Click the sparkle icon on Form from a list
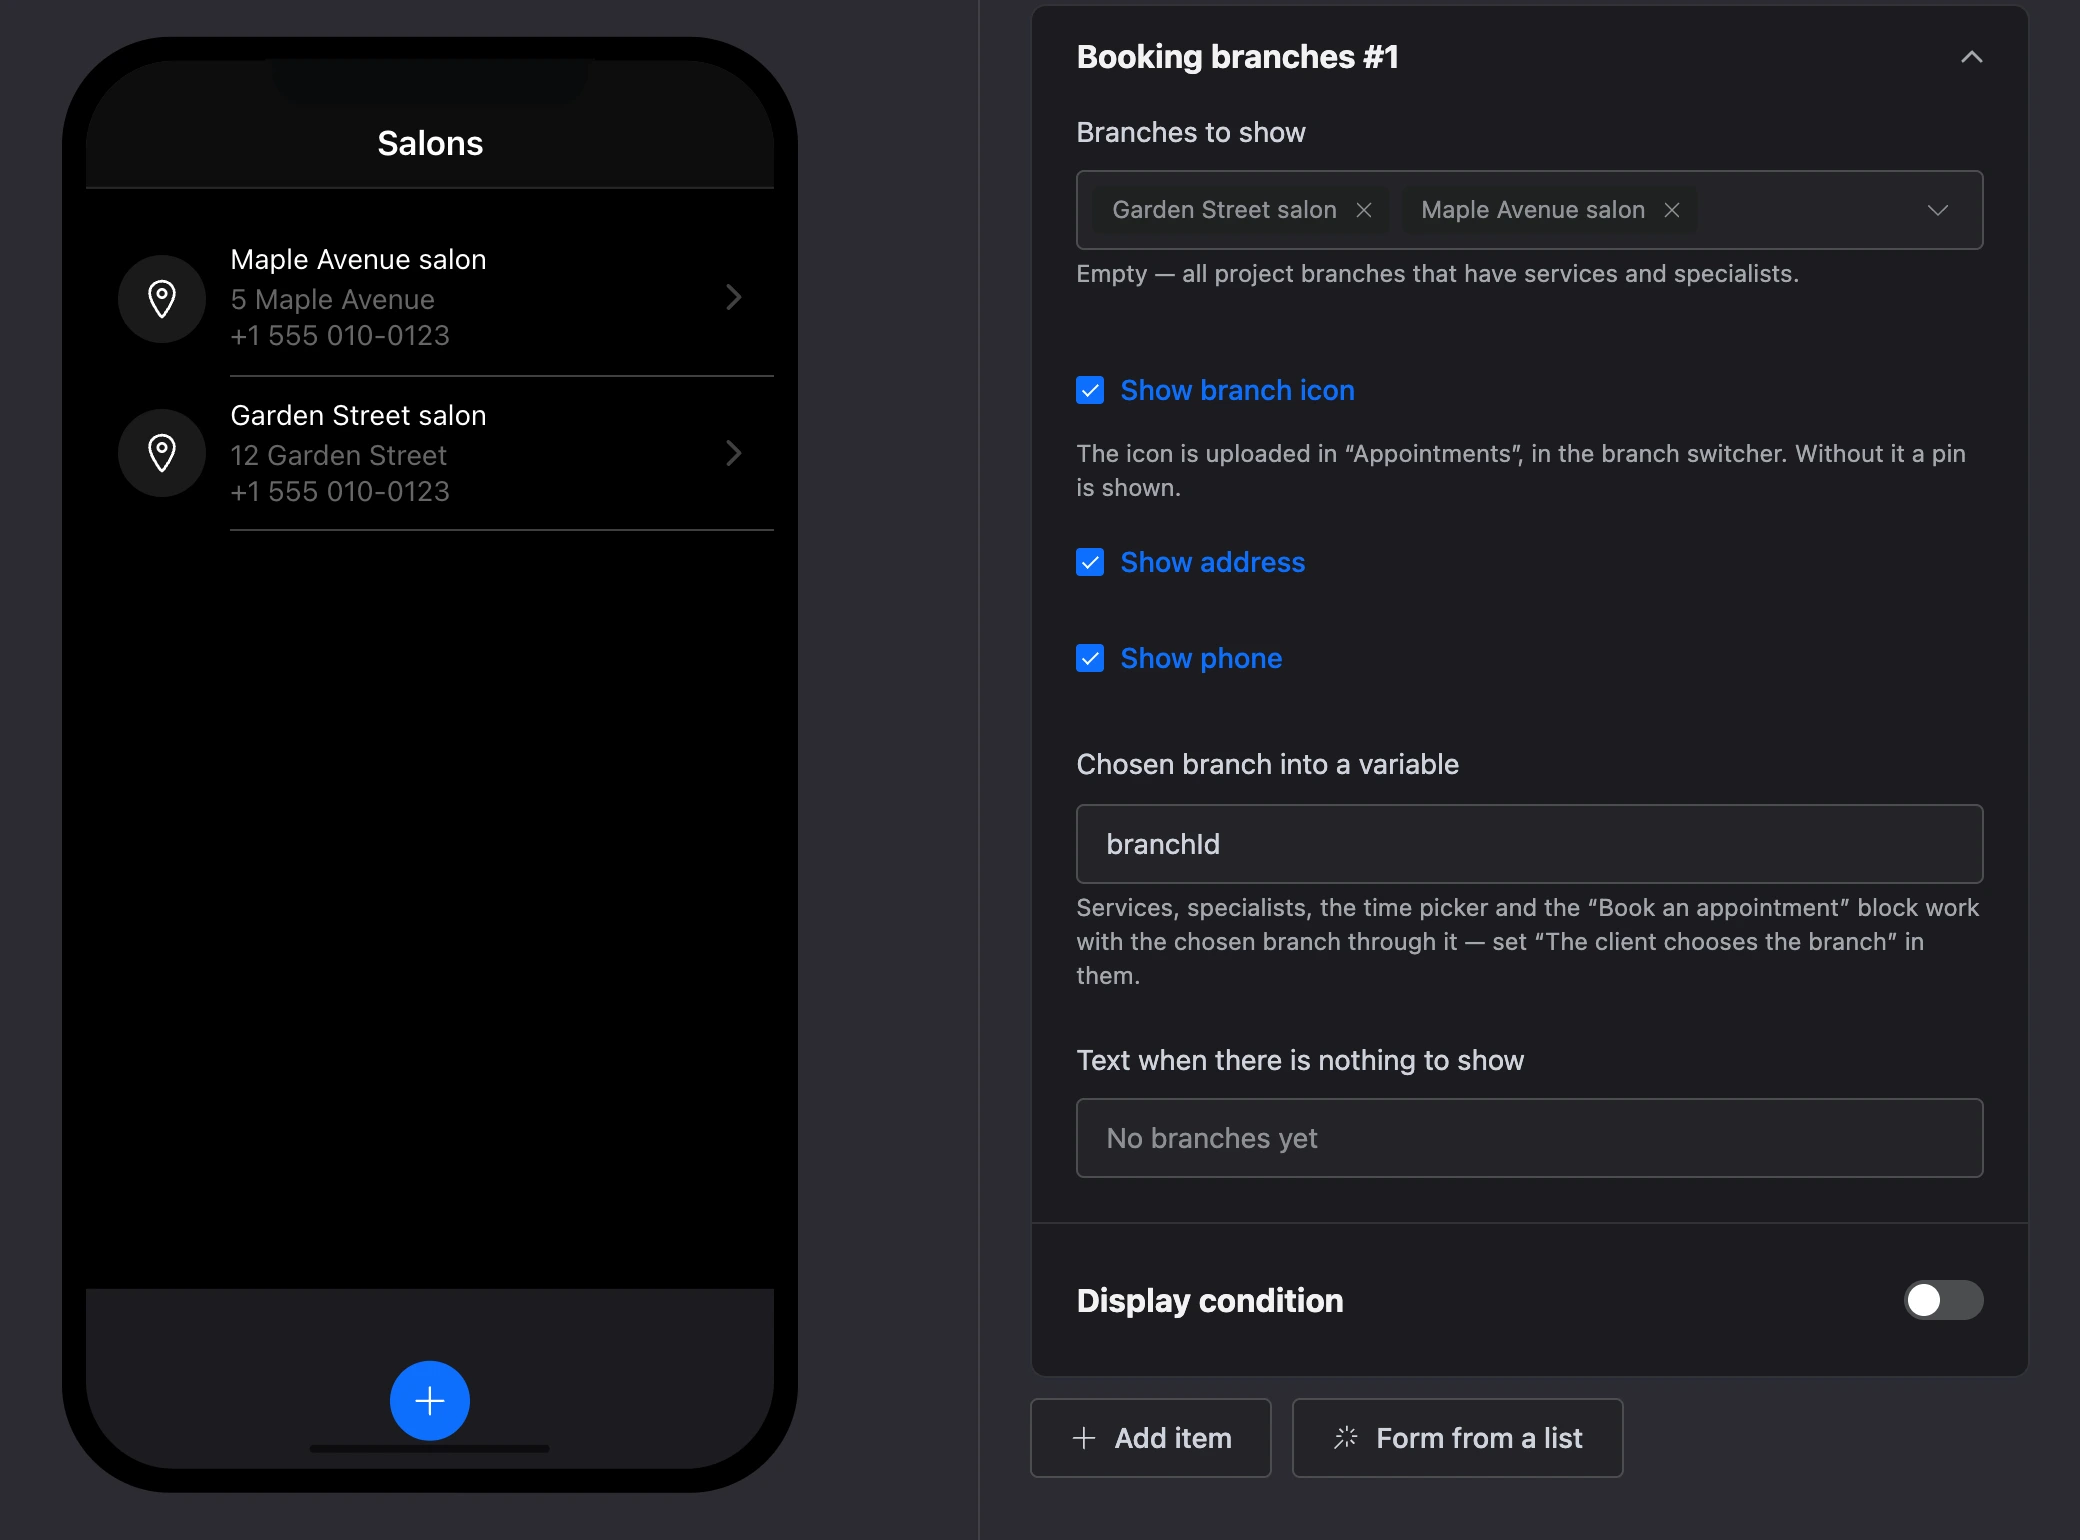 (x=1346, y=1438)
